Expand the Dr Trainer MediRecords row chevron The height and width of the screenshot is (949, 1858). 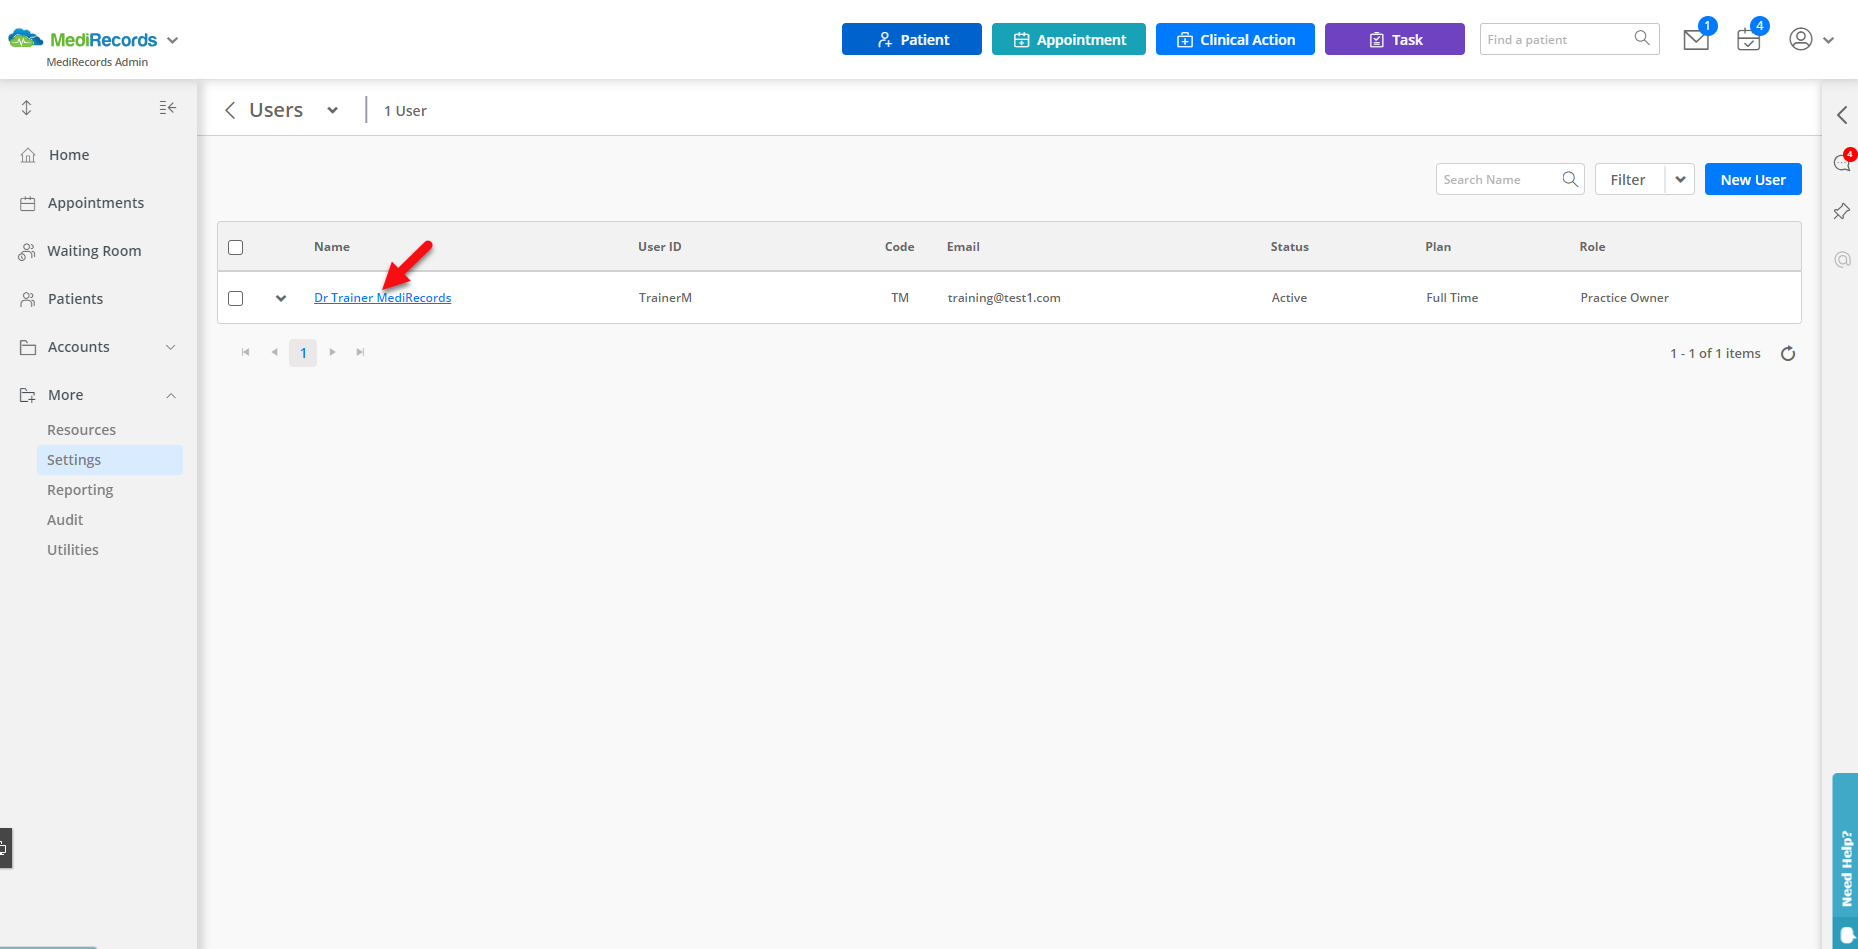280,297
